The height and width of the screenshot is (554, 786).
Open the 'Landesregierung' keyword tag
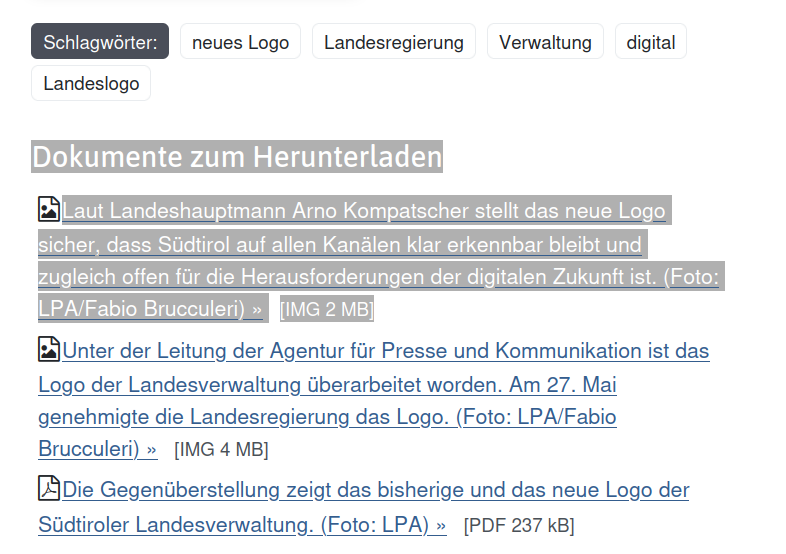[x=394, y=42]
